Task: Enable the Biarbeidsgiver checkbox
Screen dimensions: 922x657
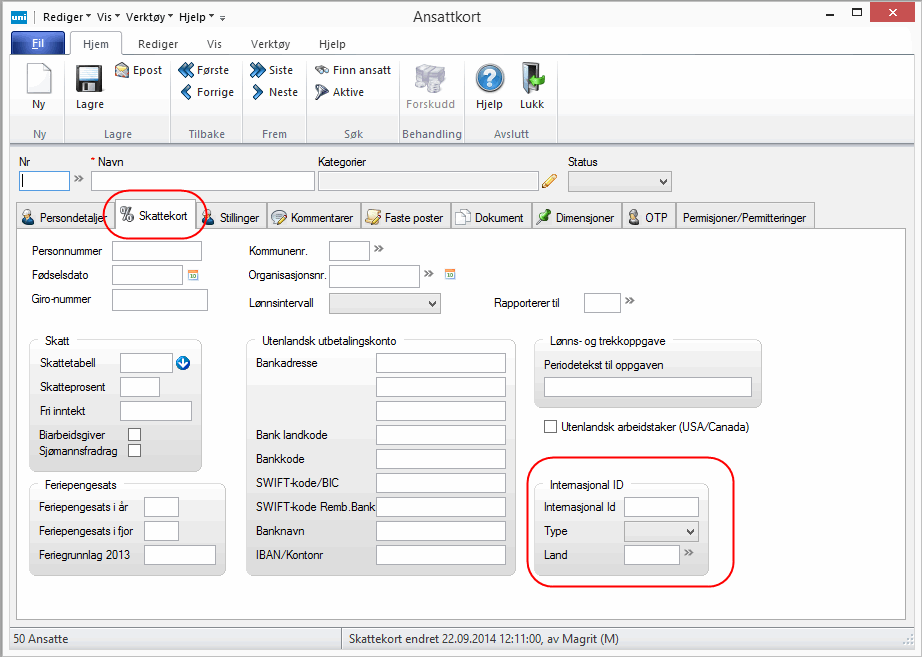Action: (134, 434)
